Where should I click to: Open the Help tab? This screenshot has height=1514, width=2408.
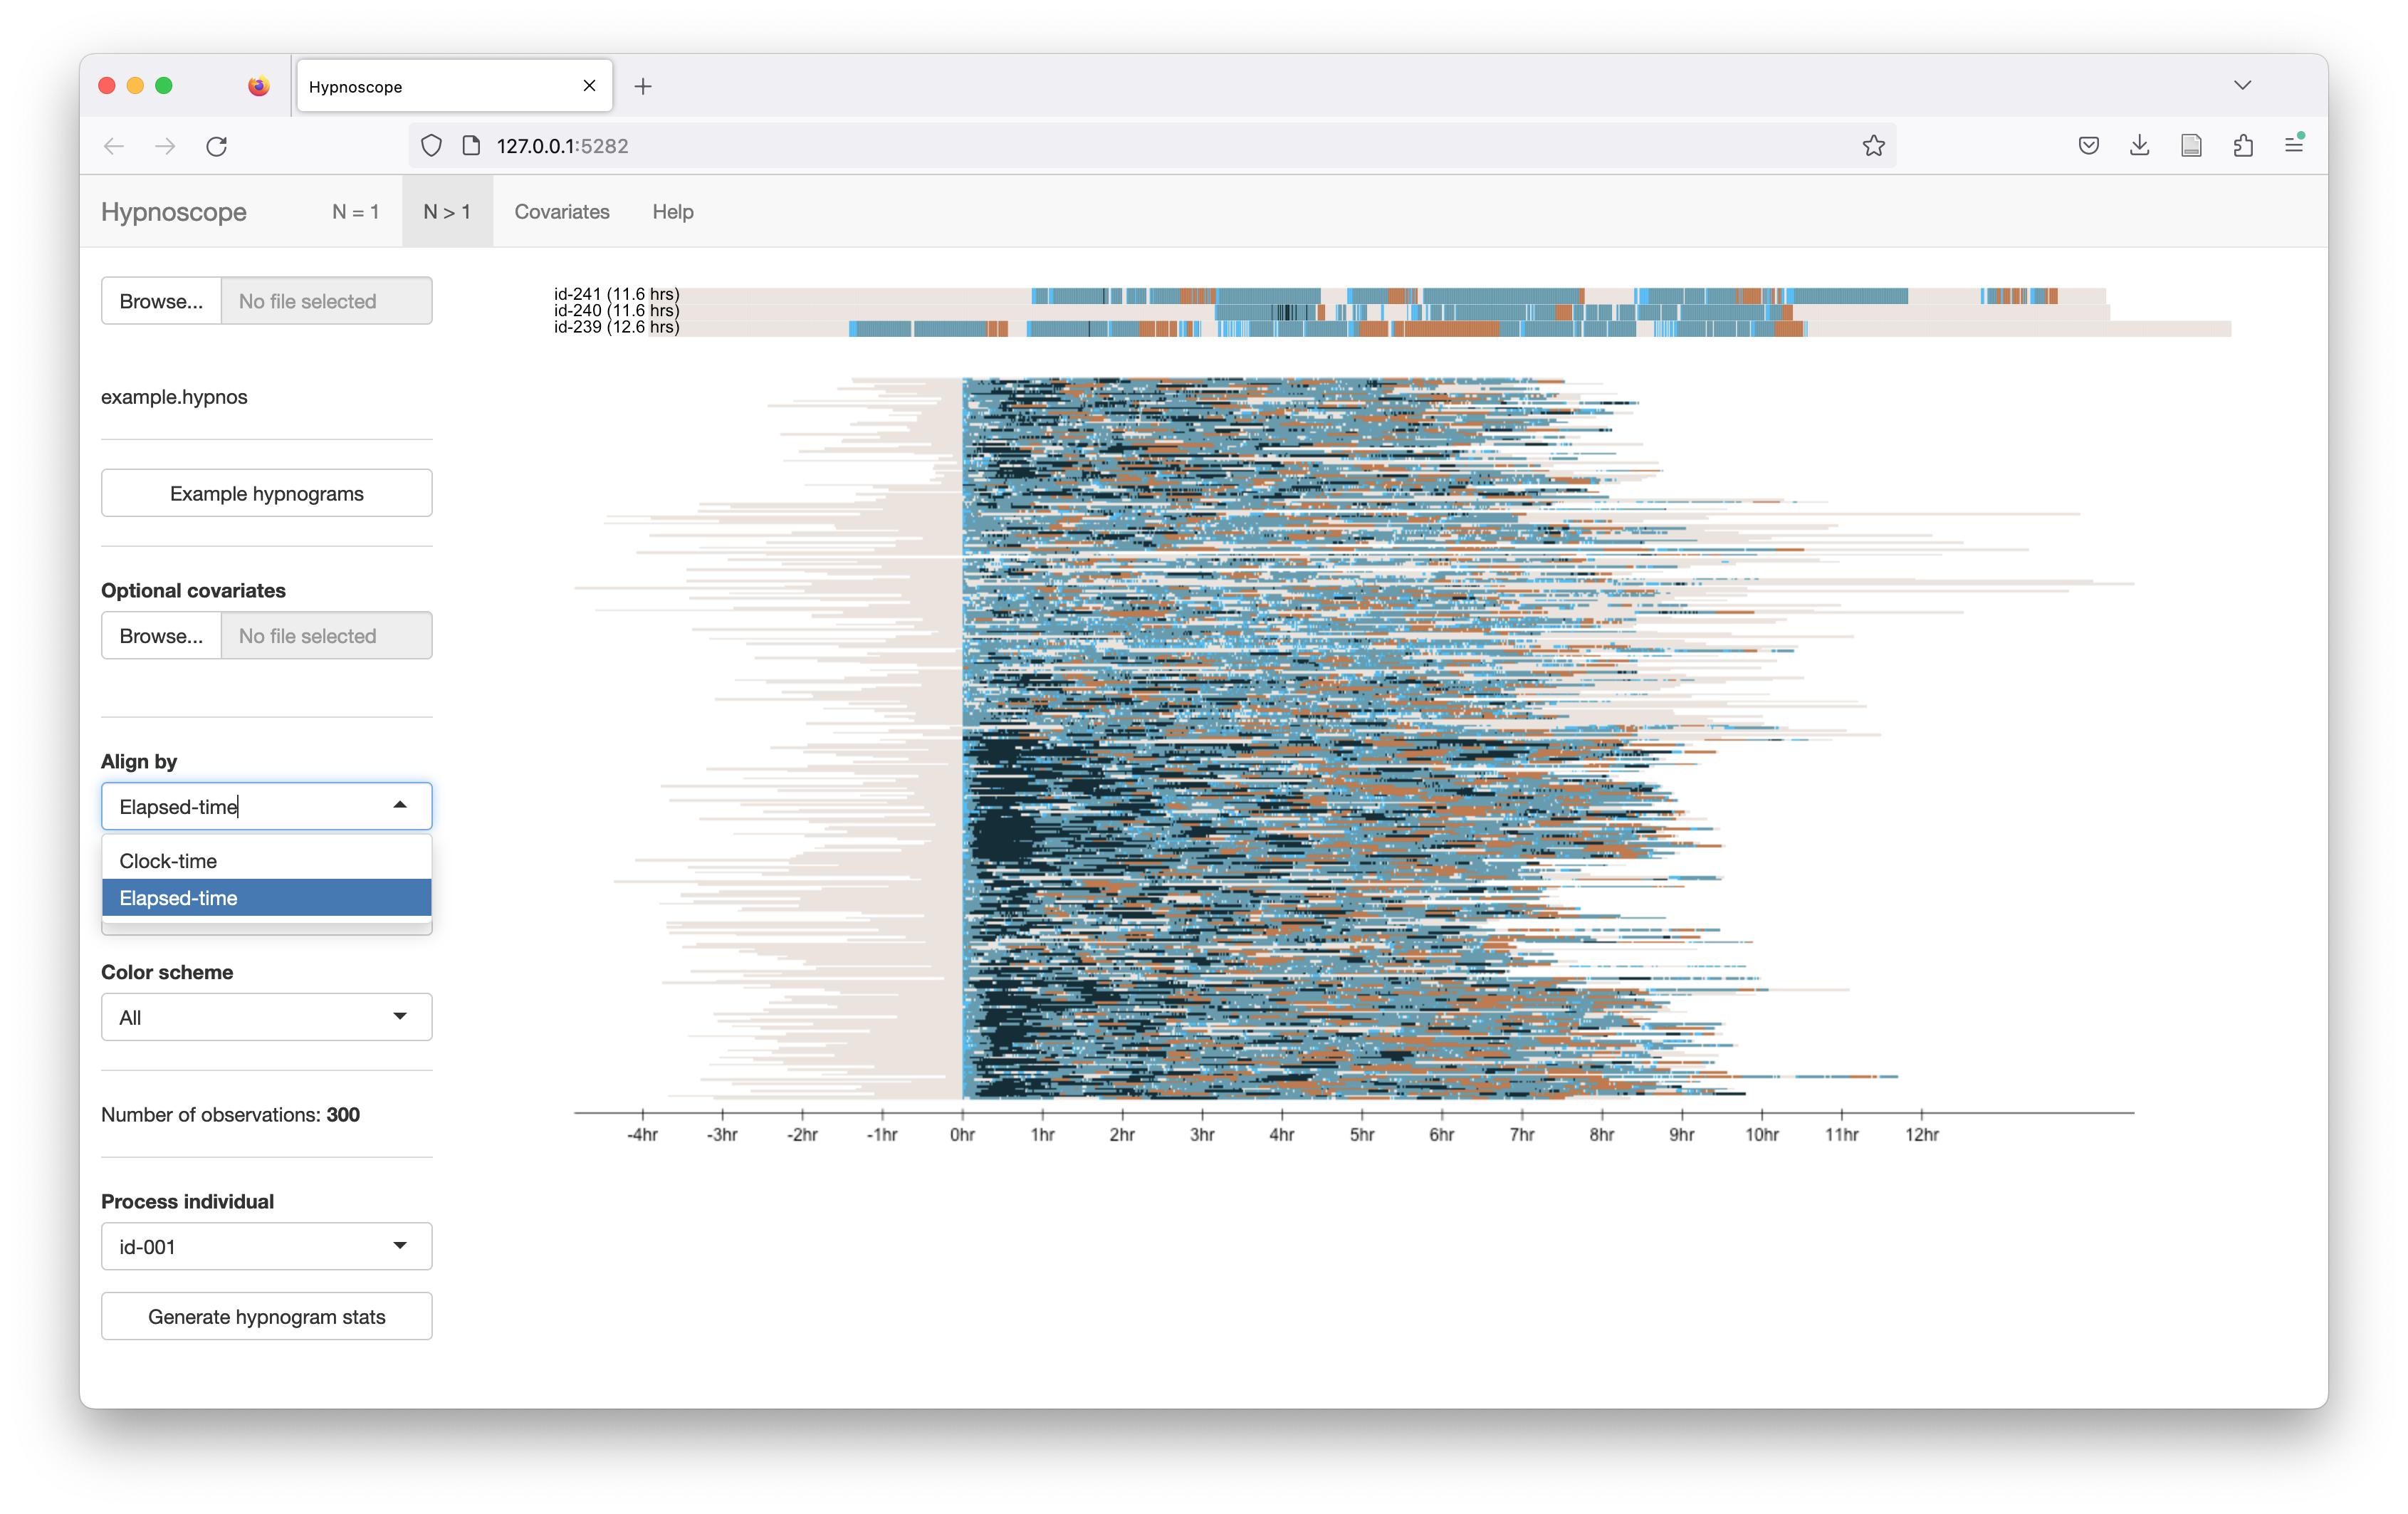[672, 212]
